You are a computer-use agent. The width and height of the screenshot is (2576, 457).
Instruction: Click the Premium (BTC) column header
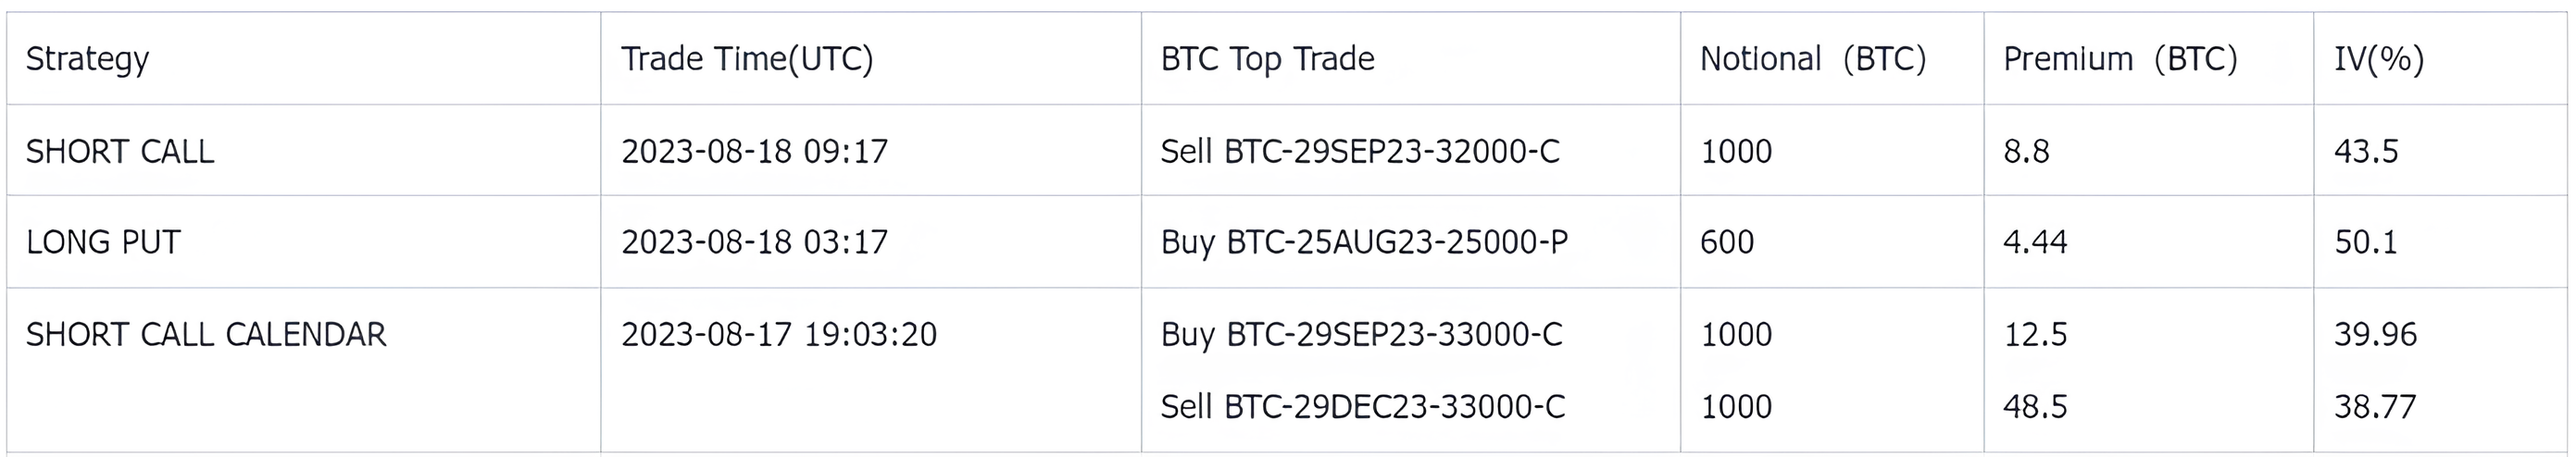point(2120,59)
